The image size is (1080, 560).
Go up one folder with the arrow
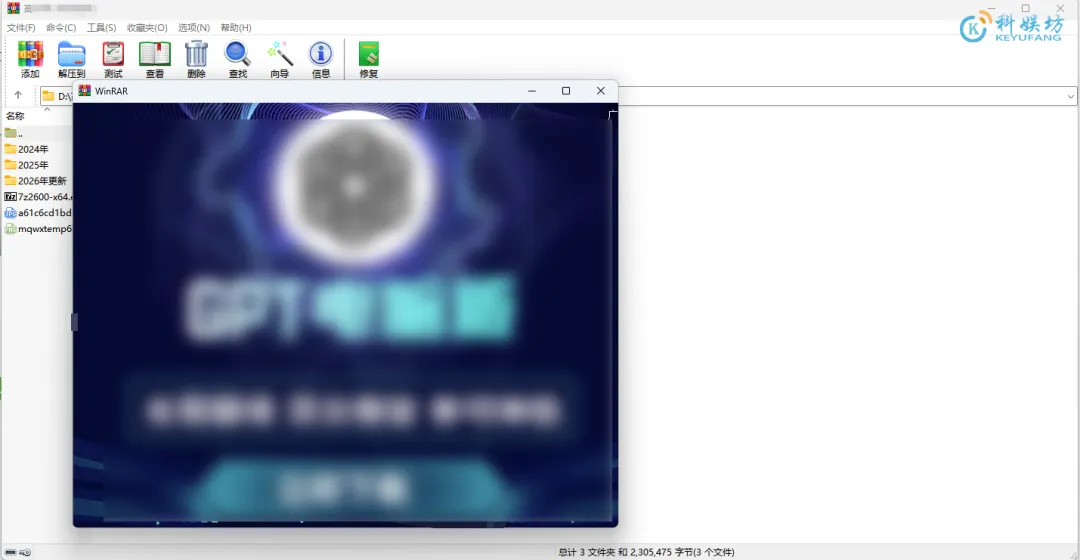18,95
